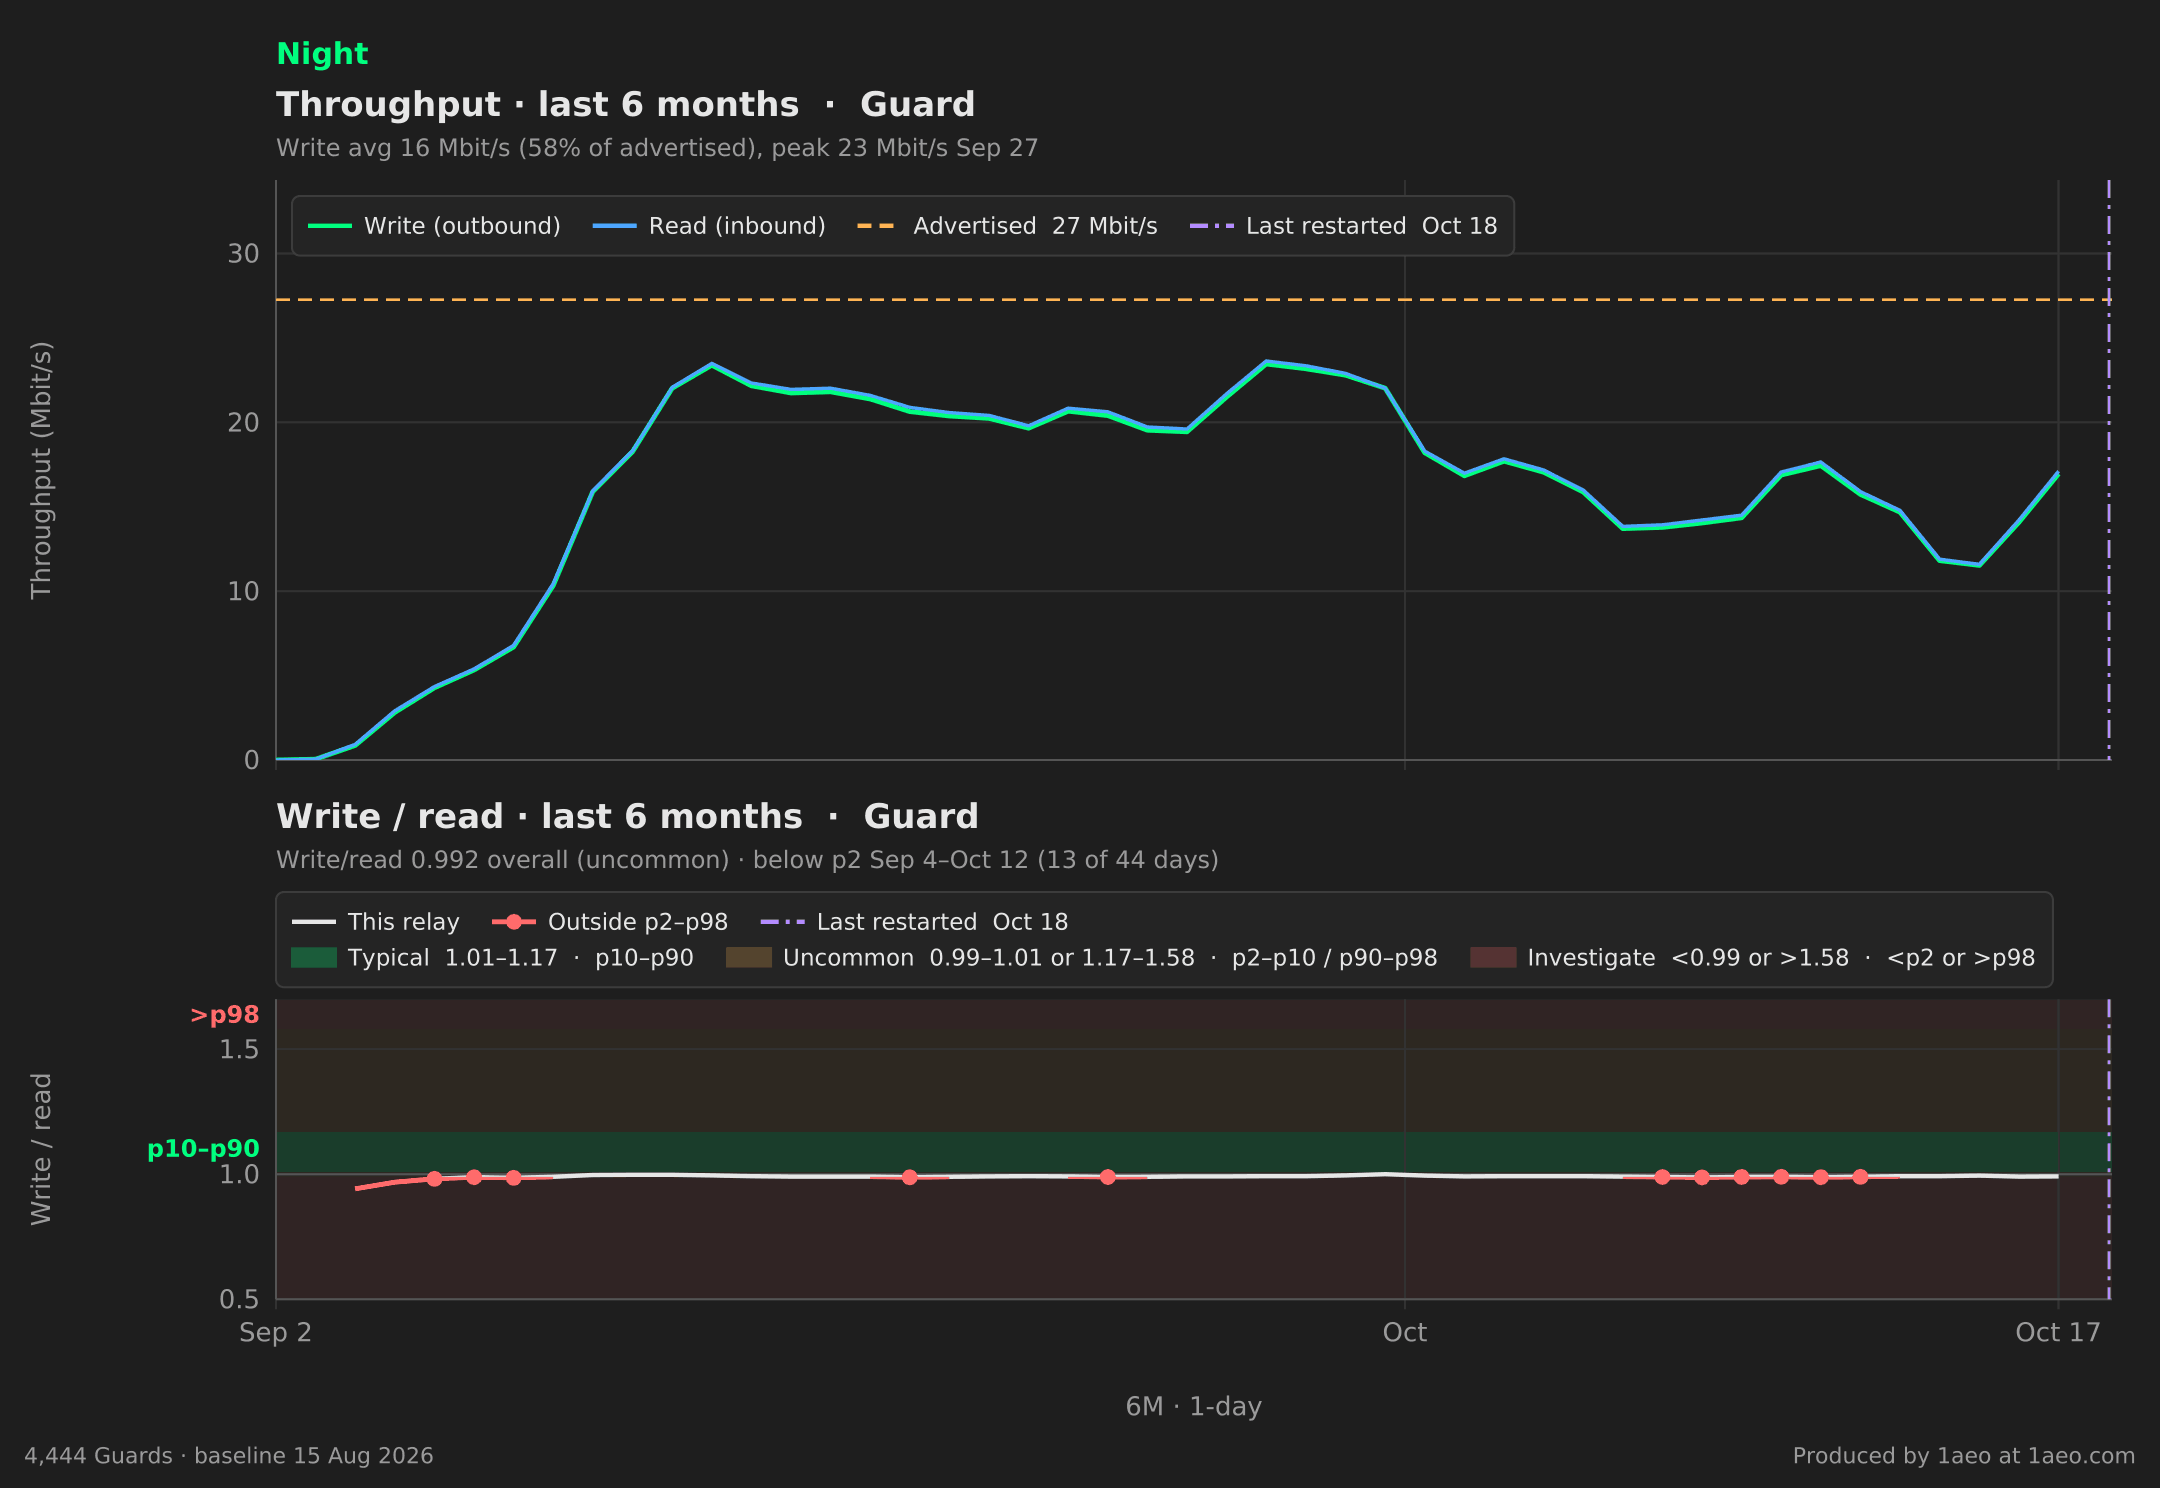
Task: Click the Sep 2 x-axis label
Action: (x=275, y=1333)
